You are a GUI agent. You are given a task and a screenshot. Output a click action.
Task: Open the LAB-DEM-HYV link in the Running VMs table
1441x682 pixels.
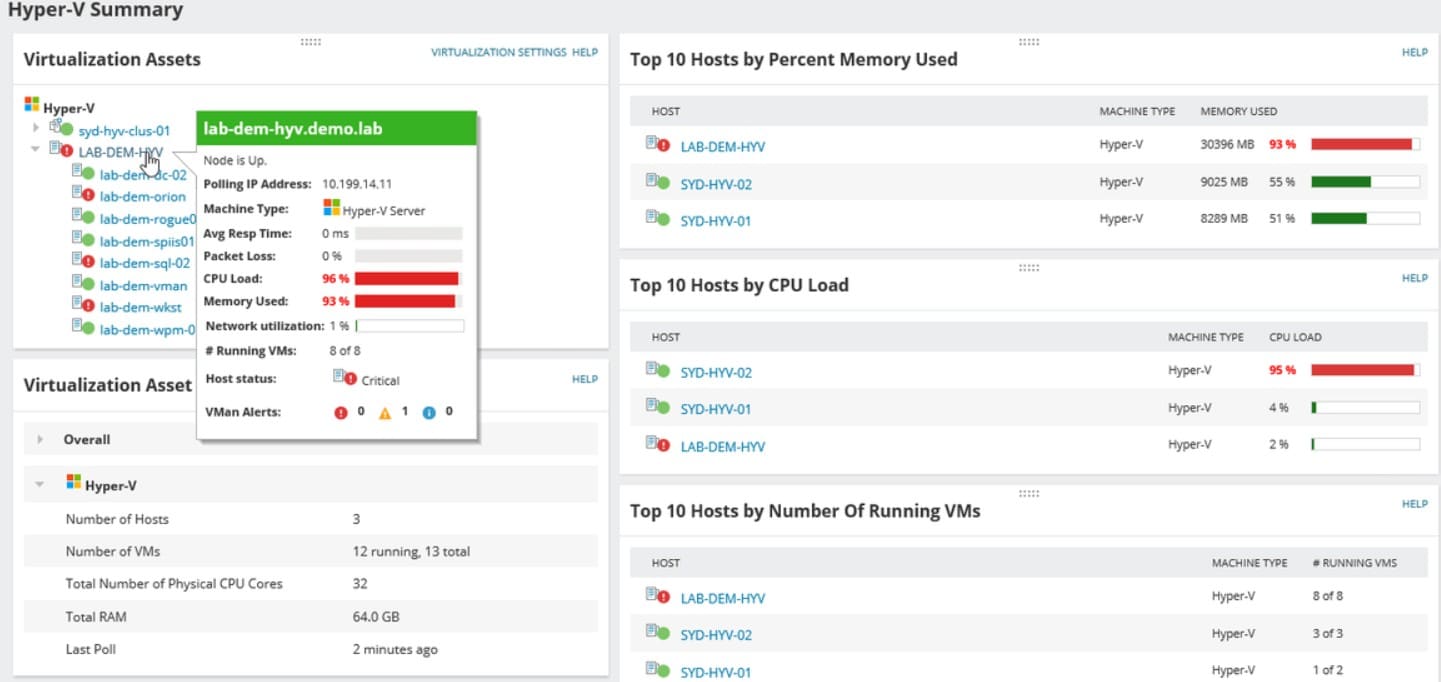723,599
